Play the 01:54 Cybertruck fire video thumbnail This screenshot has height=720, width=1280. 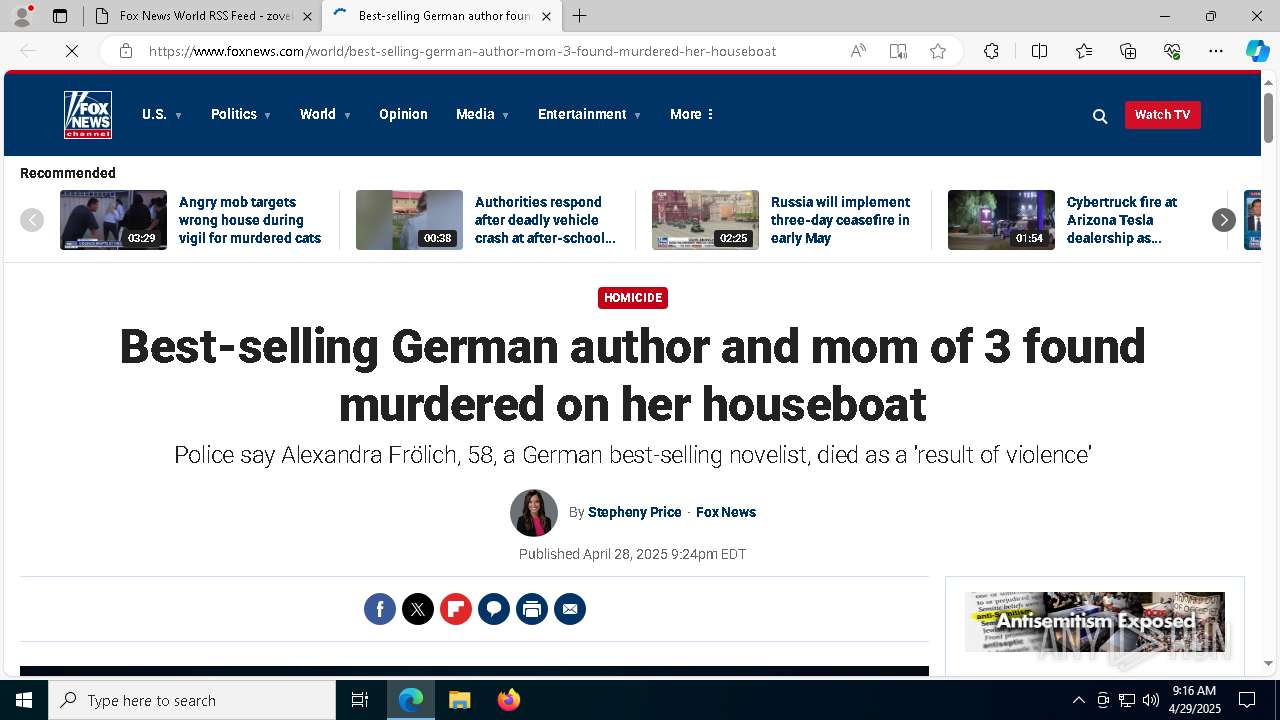[x=1001, y=220]
